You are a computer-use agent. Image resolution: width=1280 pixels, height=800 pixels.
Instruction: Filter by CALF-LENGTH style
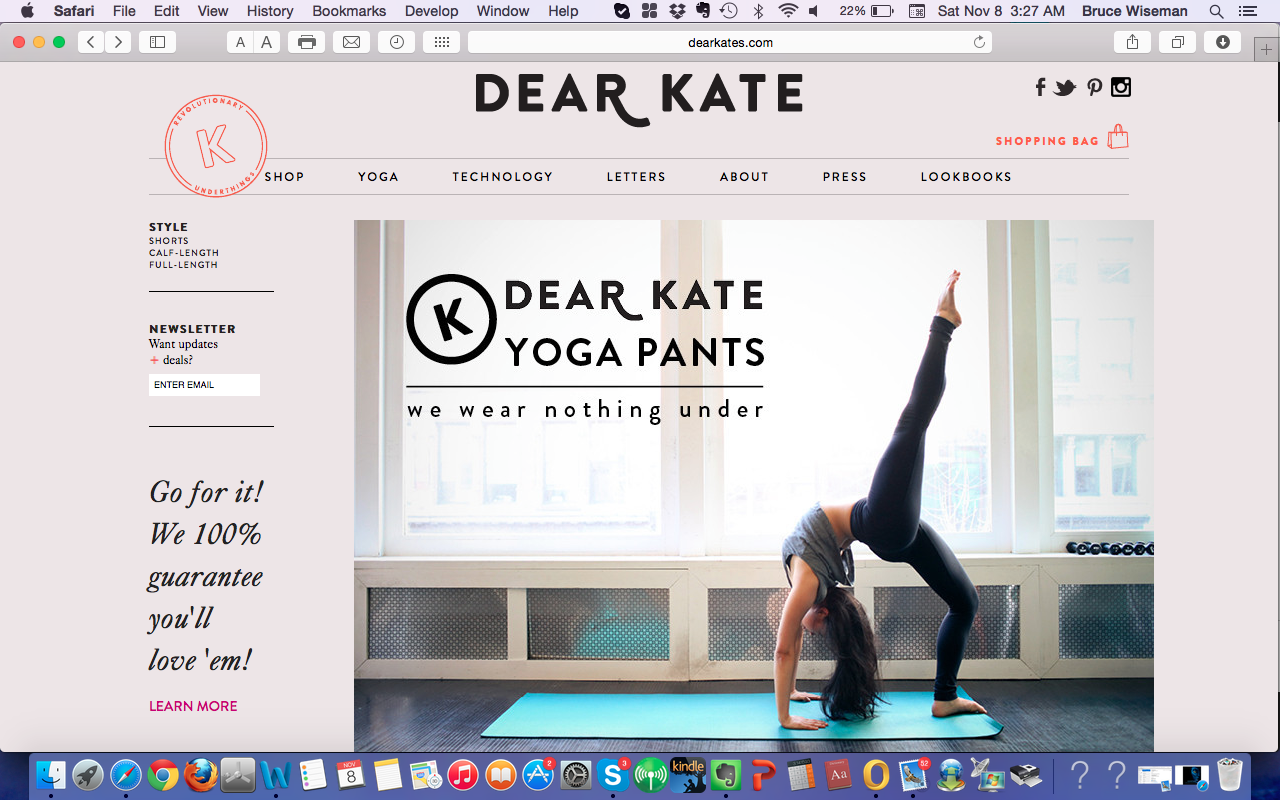coord(184,253)
